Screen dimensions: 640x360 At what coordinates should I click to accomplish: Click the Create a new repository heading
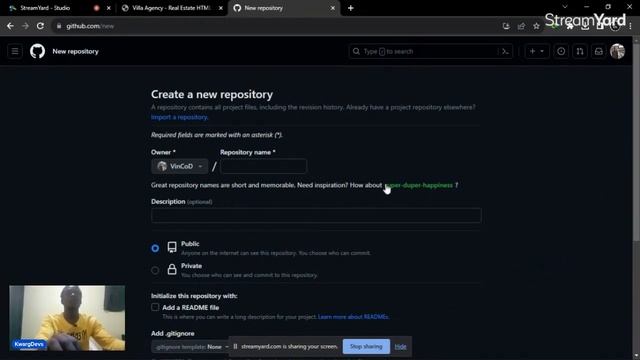(212, 94)
